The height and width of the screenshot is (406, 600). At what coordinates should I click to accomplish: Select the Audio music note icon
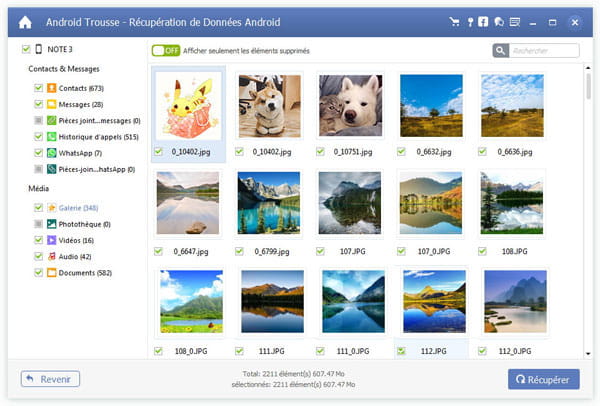(x=51, y=256)
